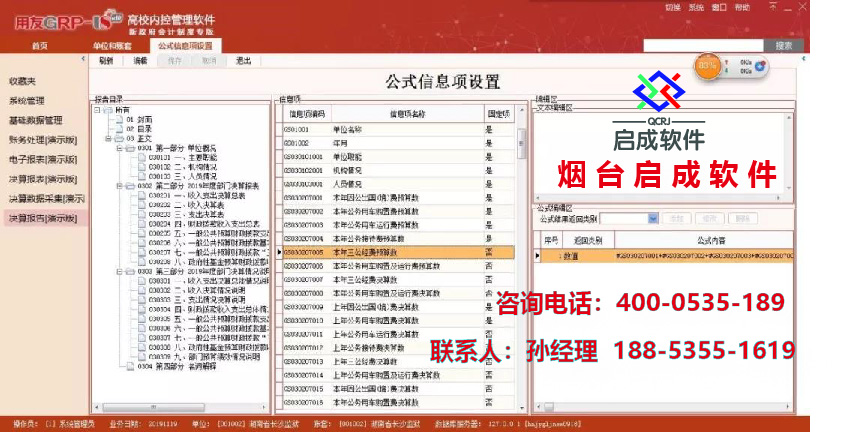Open 电子报表[演示版] in the sidebar
The height and width of the screenshot is (432, 842).
click(43, 159)
